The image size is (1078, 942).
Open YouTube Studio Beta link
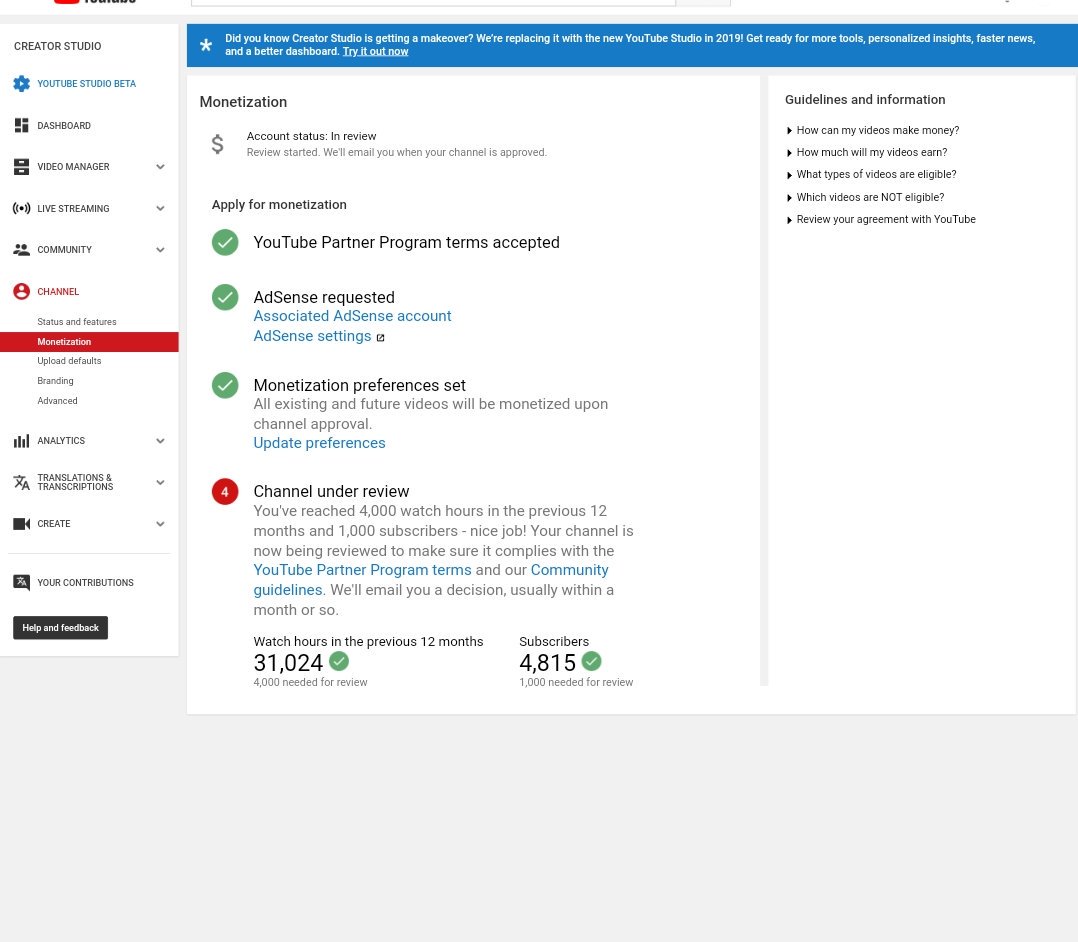(87, 84)
